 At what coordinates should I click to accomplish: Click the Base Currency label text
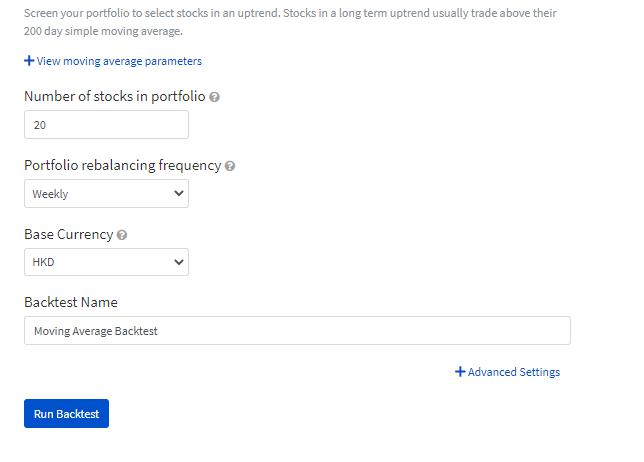coord(68,235)
